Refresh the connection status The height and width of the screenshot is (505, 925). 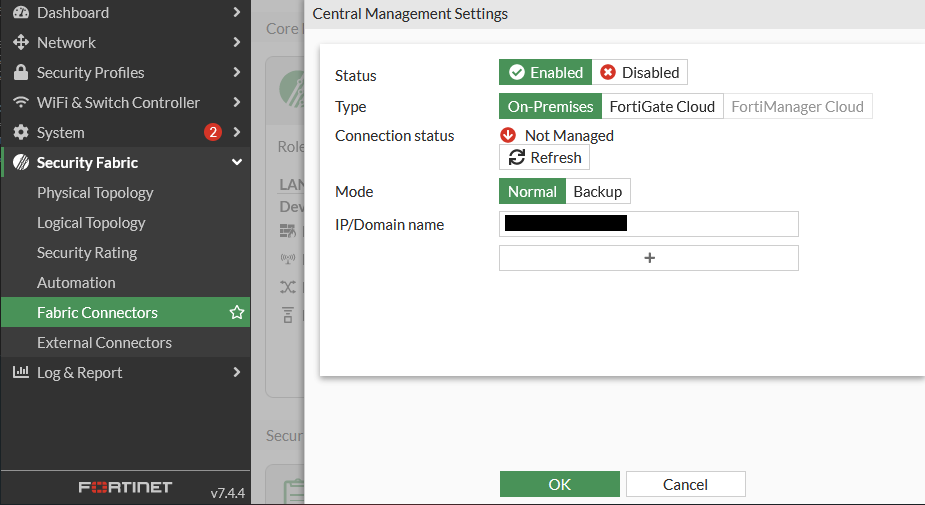coord(545,158)
